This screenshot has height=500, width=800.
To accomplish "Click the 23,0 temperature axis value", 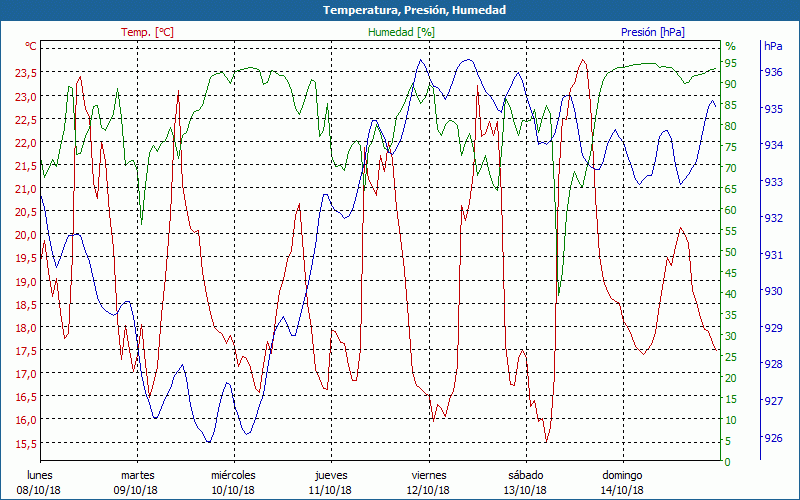I will click(x=26, y=96).
